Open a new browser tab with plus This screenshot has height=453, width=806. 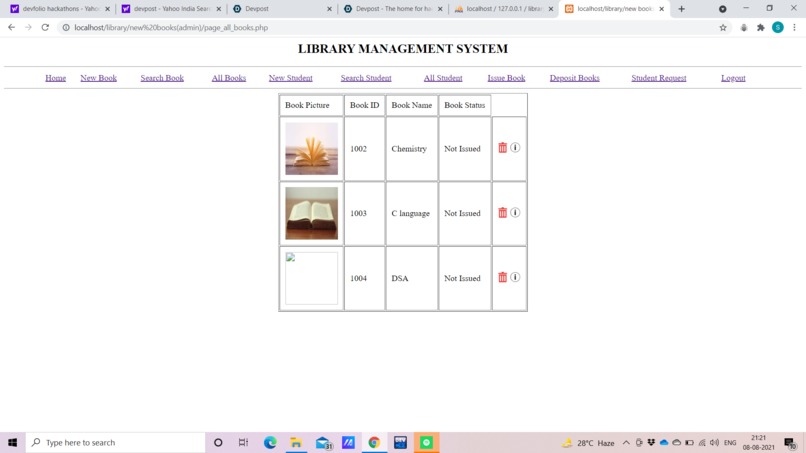click(x=681, y=9)
